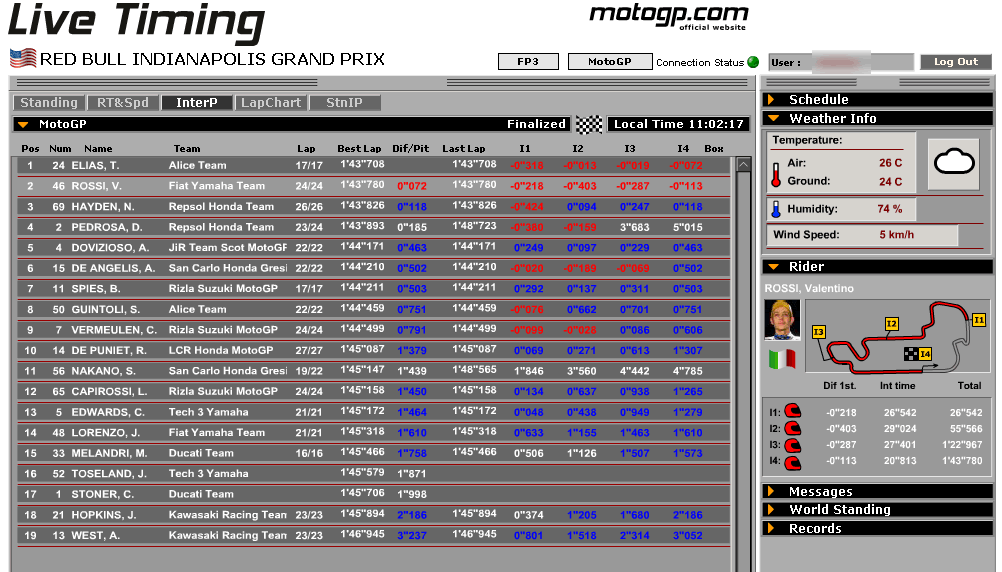Click the I2 marker on track map
Viewport: 1002px width, 572px height.
(x=891, y=324)
